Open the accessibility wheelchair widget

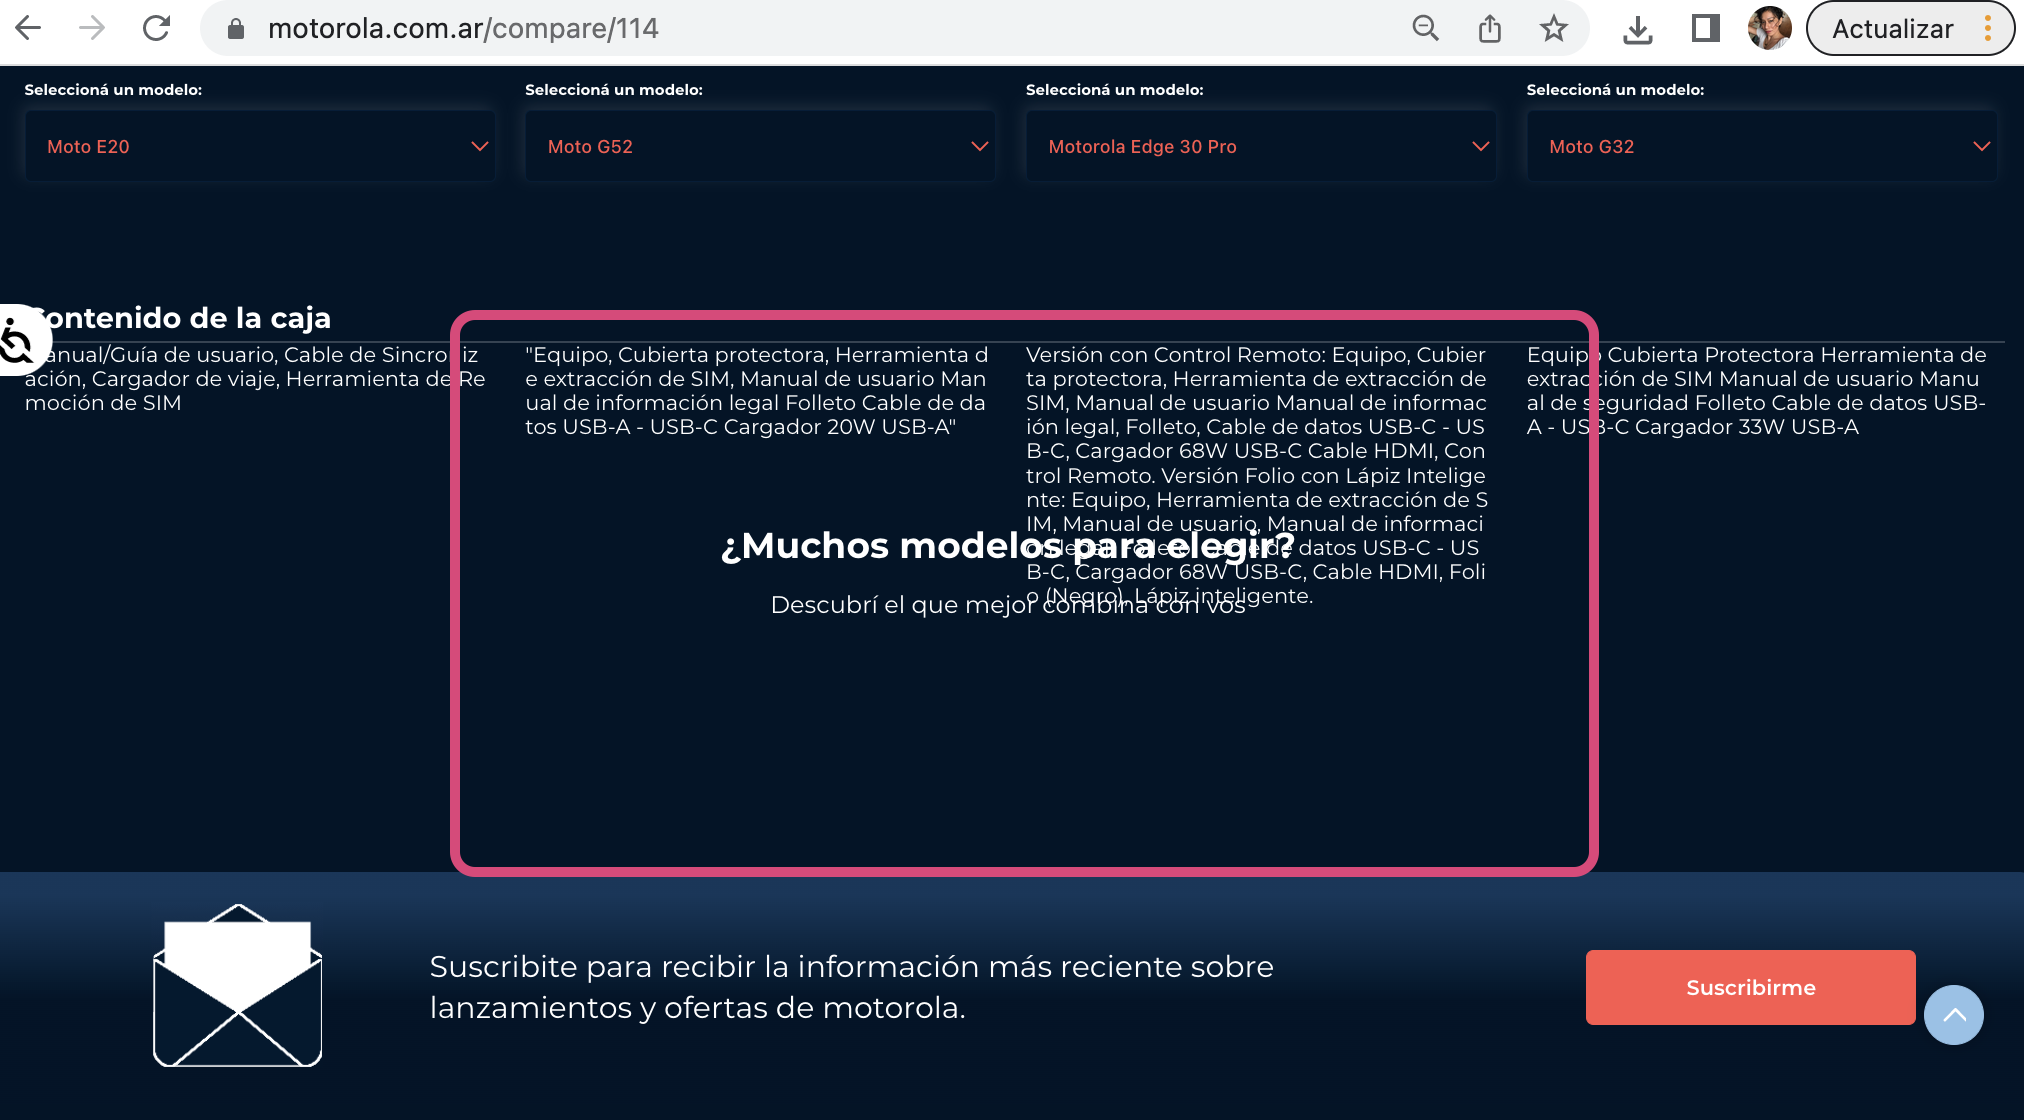pyautogui.click(x=18, y=340)
